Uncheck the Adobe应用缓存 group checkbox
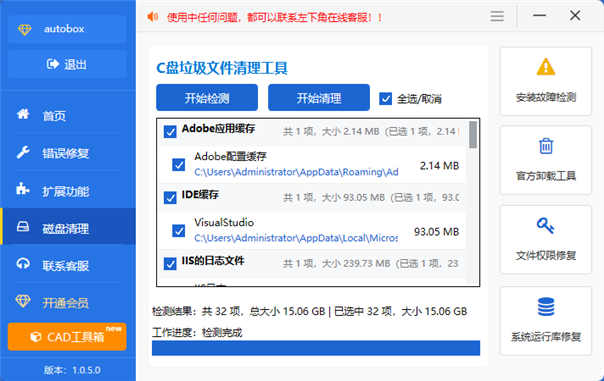 (170, 132)
